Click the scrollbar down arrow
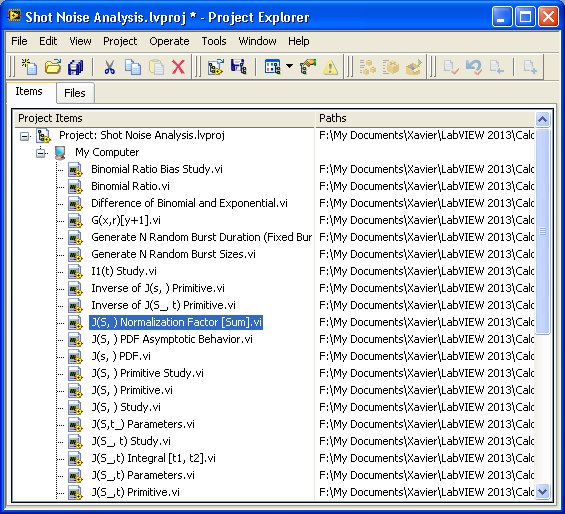The height and width of the screenshot is (514, 565). point(542,492)
